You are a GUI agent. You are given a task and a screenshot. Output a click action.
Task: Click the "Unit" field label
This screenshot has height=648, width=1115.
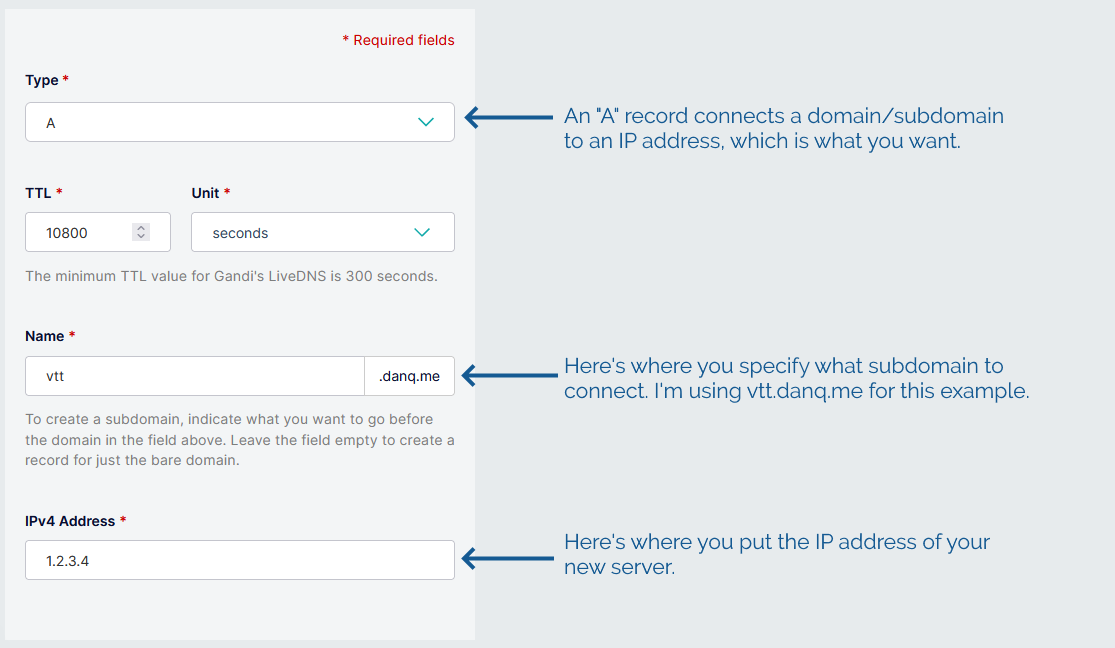point(206,193)
